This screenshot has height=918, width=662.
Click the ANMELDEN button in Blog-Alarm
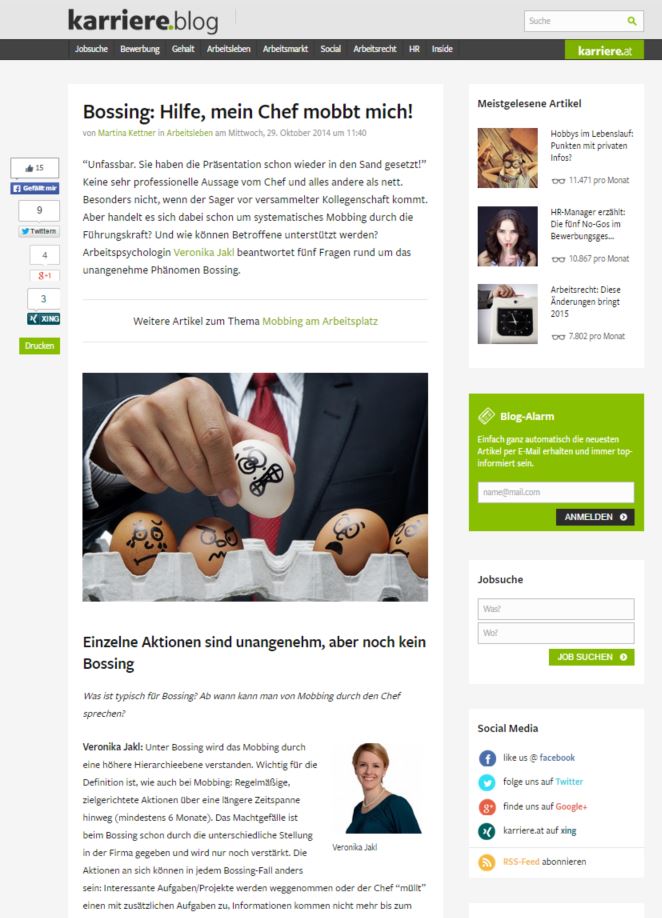[595, 517]
